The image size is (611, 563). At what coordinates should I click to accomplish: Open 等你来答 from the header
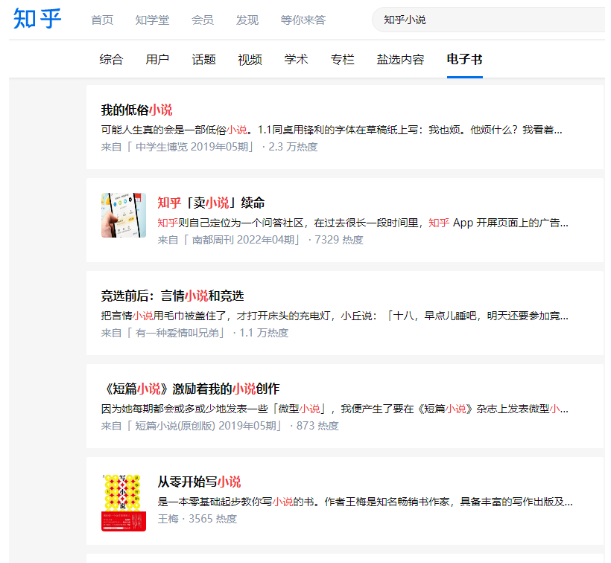click(x=303, y=20)
